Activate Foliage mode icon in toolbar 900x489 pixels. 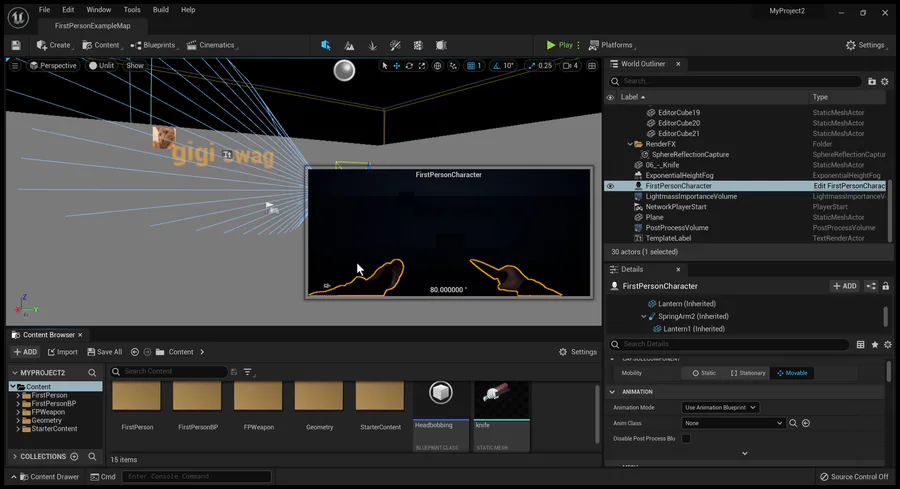coord(372,45)
